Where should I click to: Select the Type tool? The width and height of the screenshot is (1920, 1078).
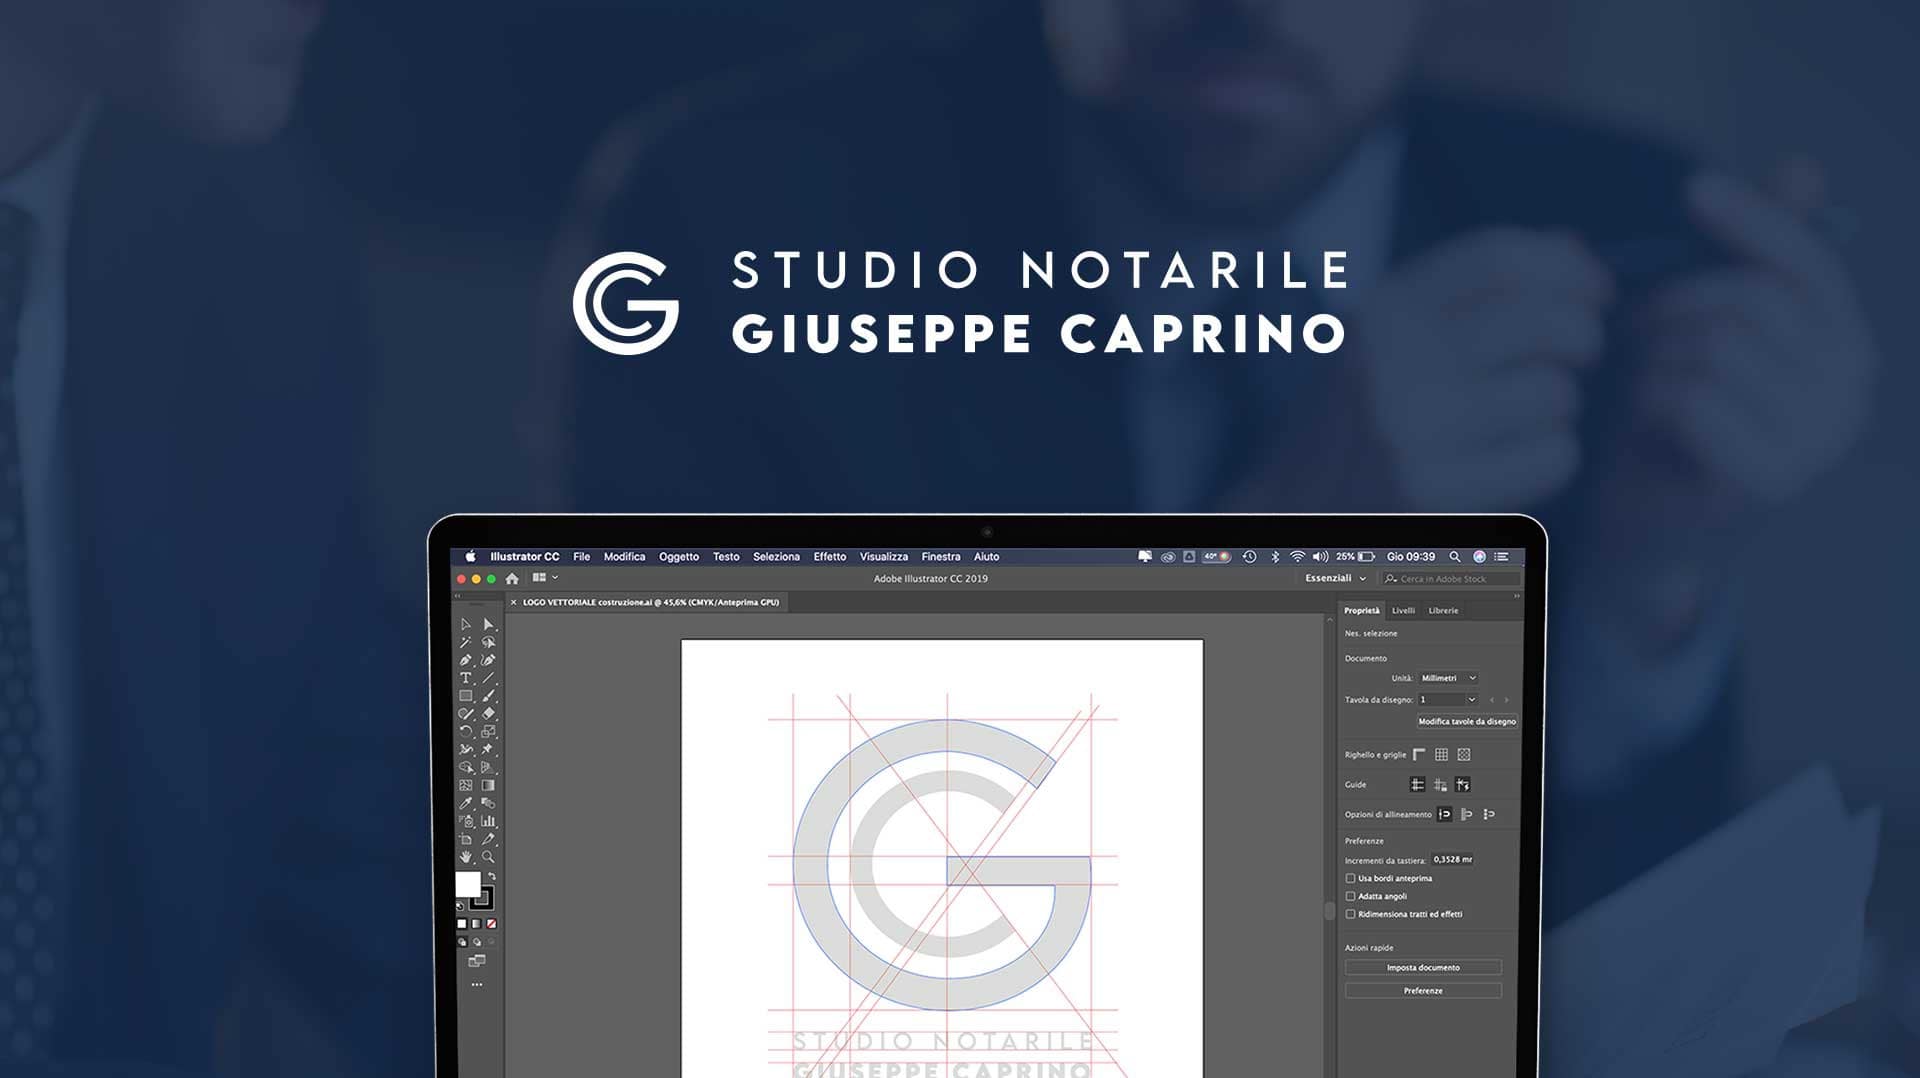click(465, 678)
